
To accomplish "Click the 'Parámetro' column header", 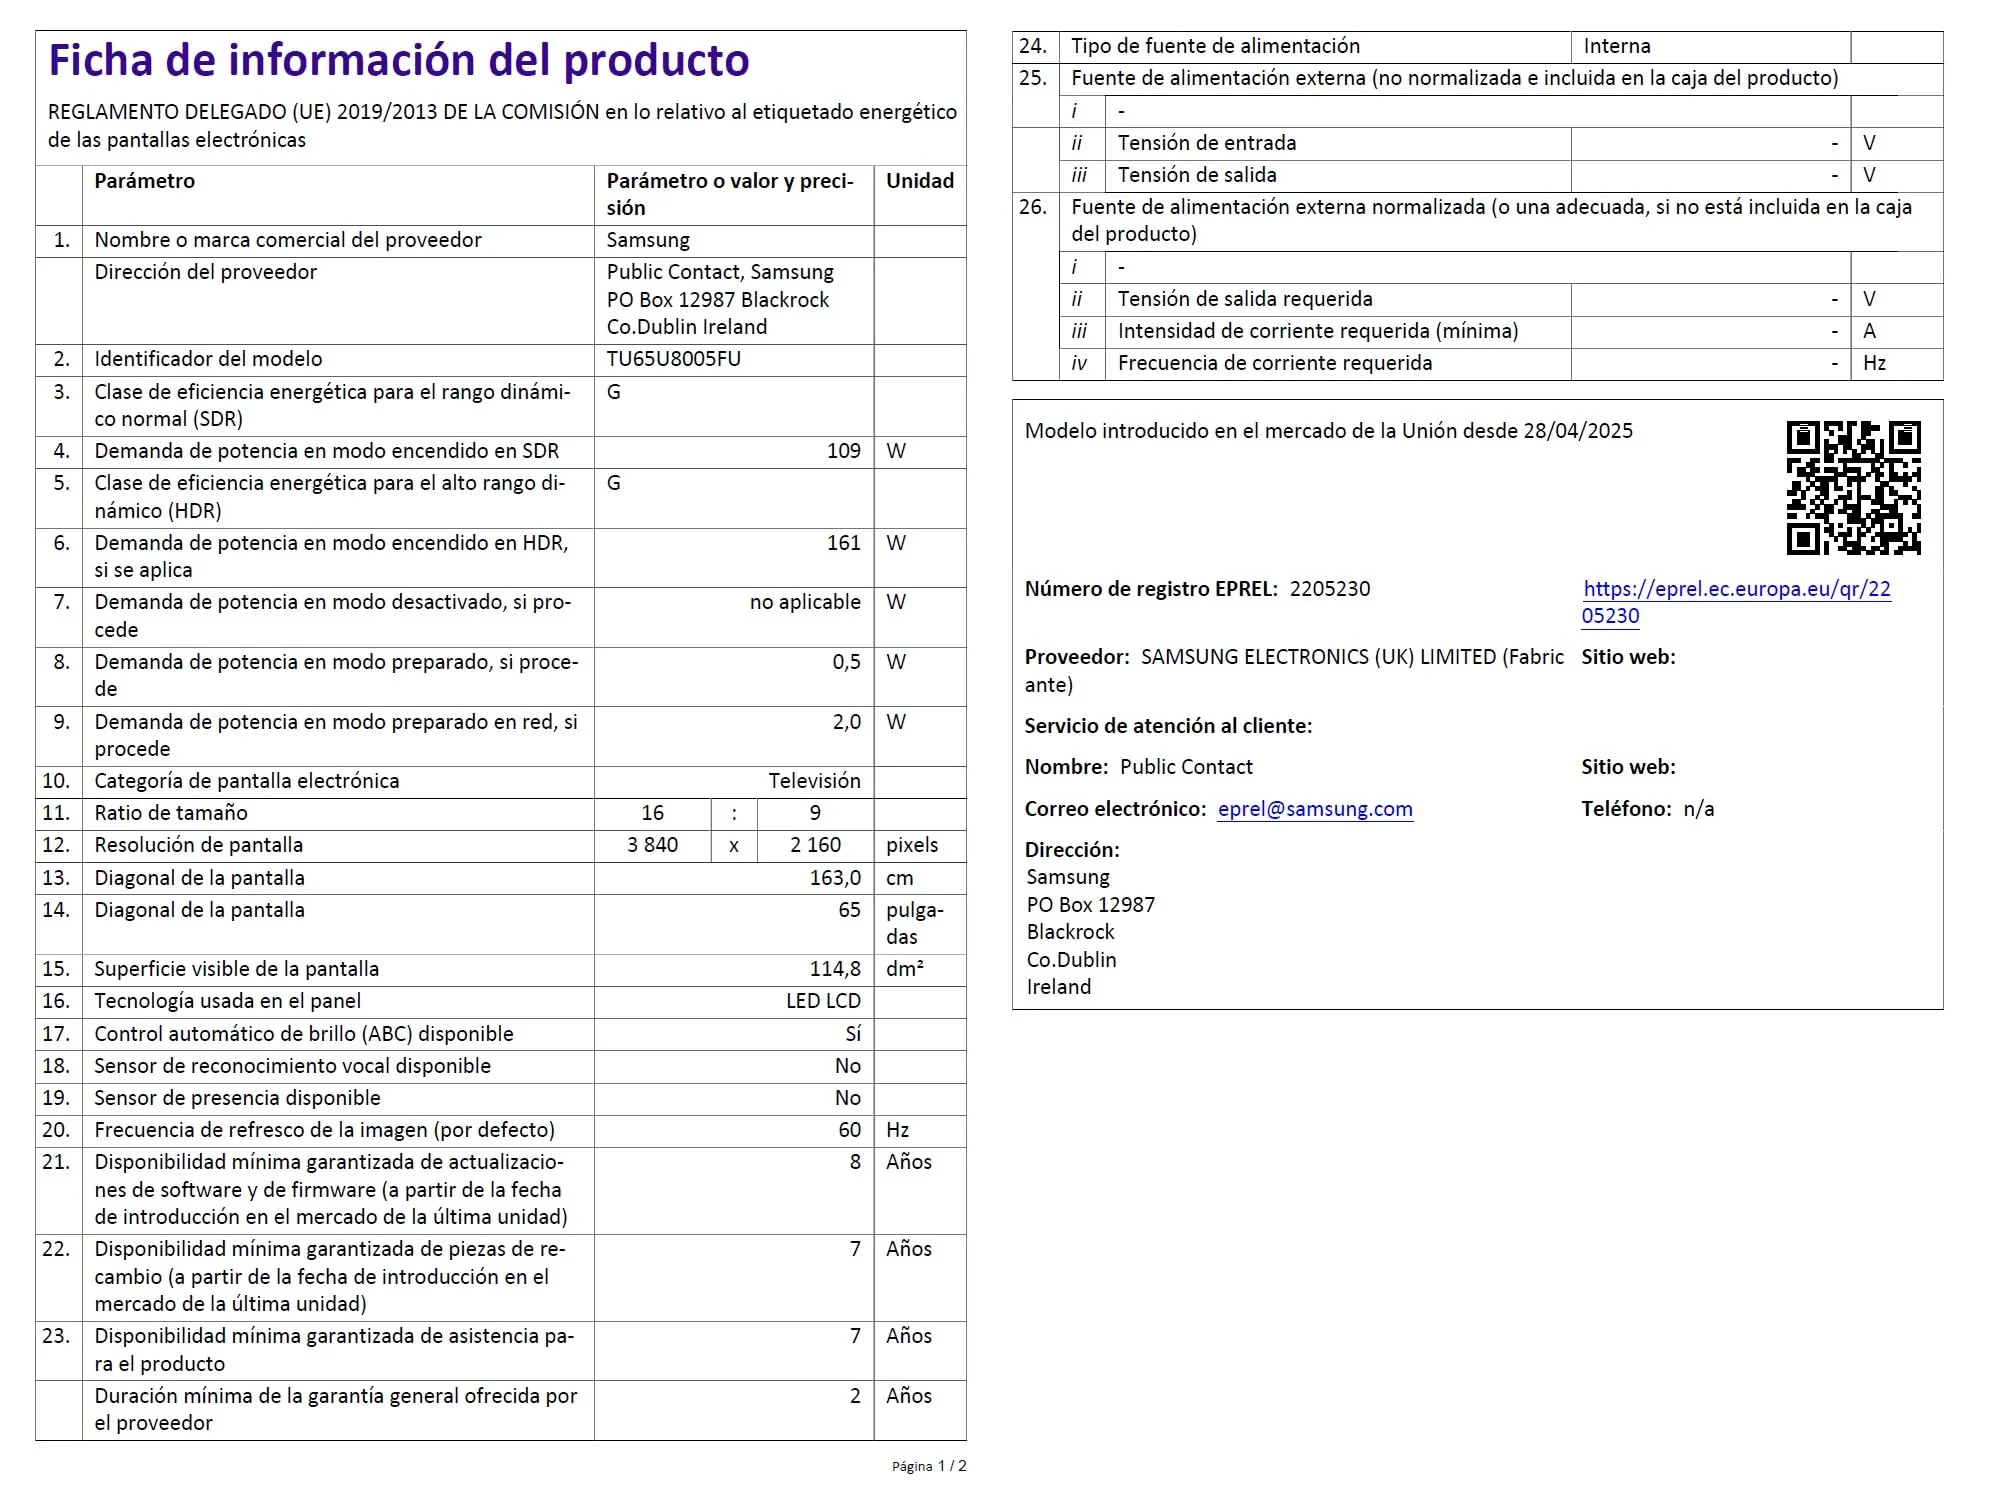I will [144, 181].
